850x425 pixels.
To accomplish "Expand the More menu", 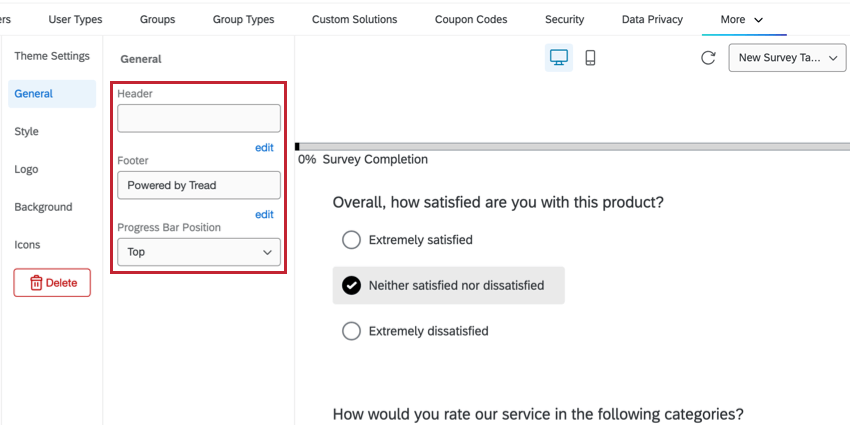I will (743, 19).
